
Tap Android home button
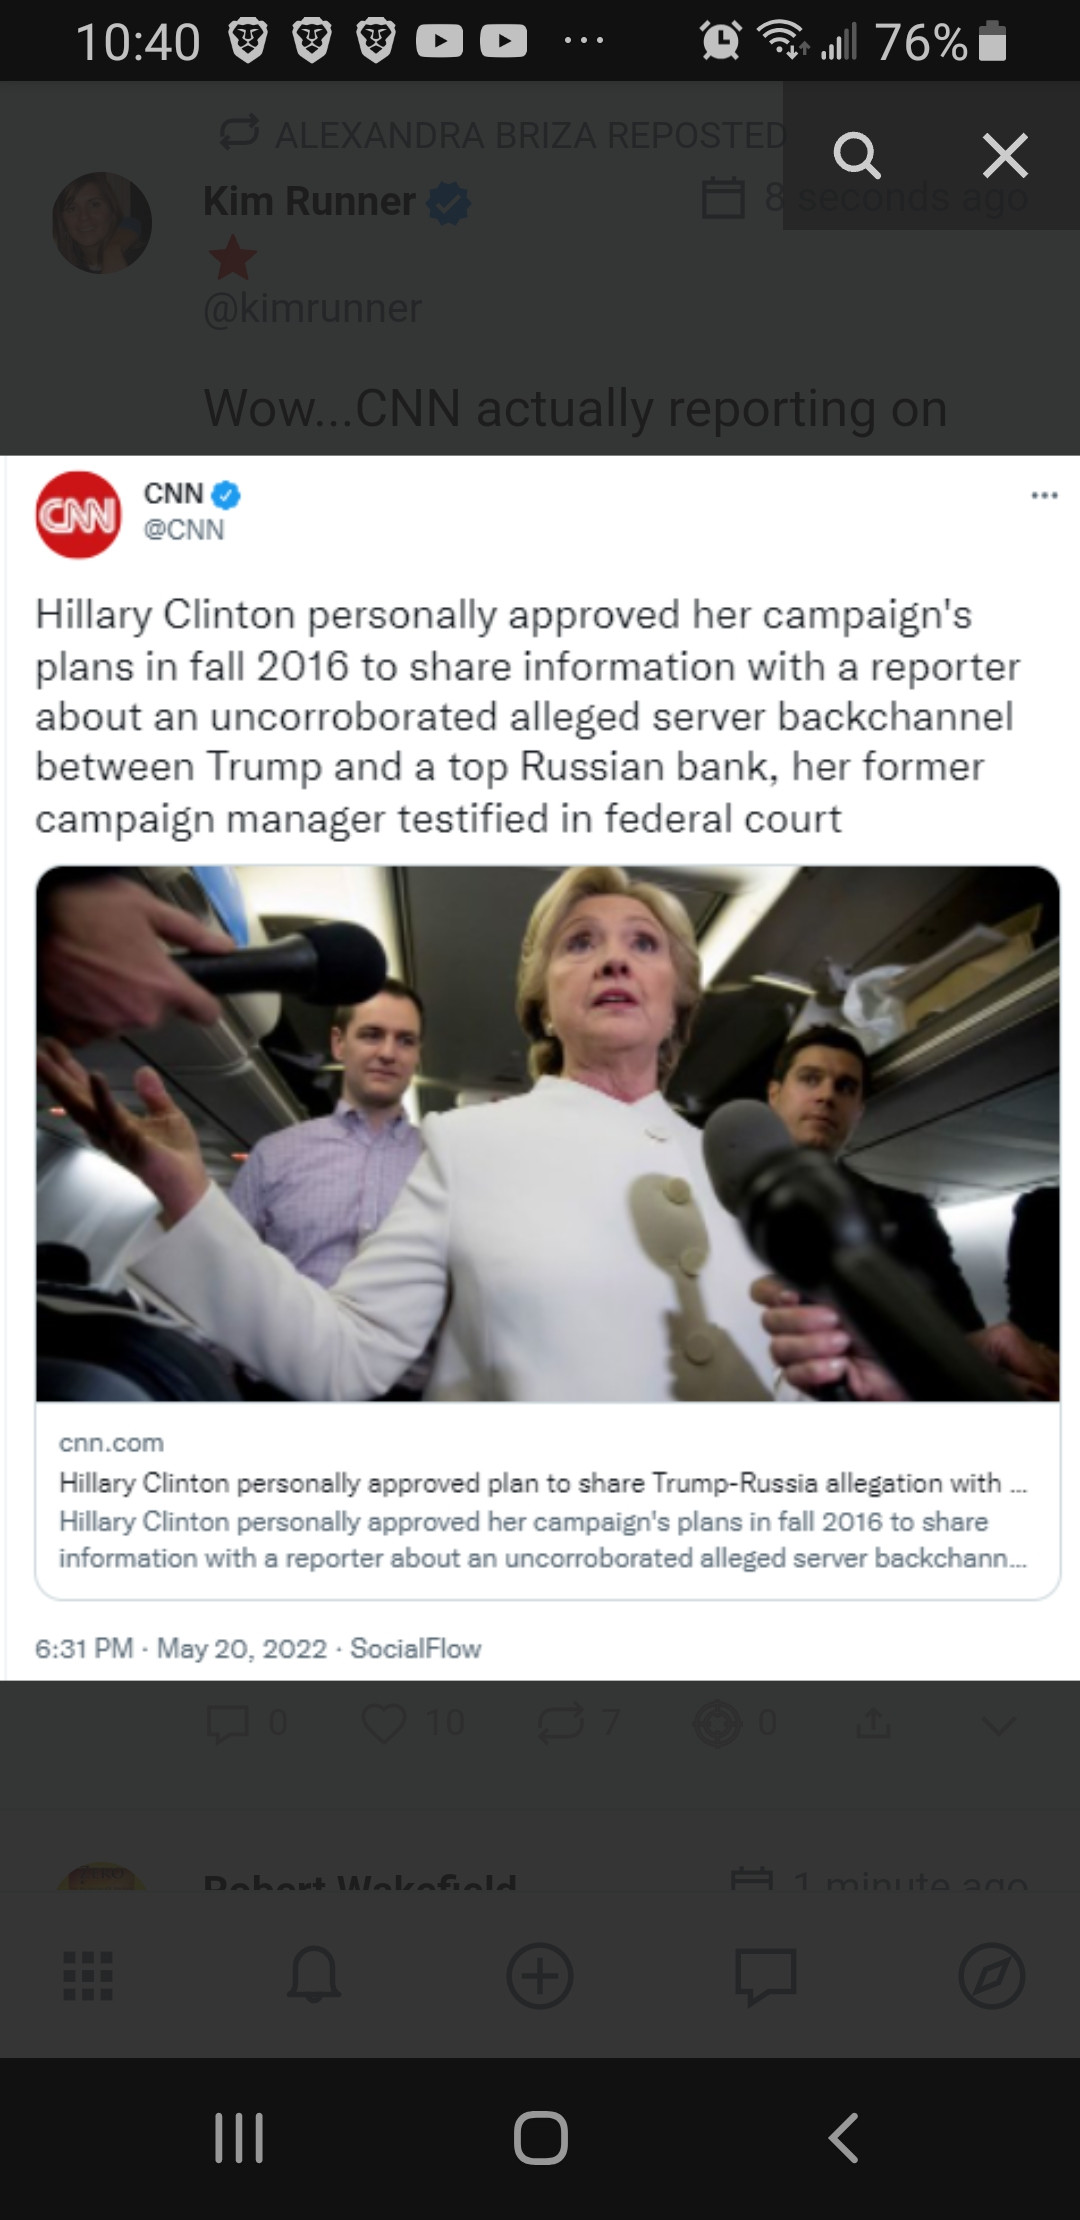(541, 2138)
